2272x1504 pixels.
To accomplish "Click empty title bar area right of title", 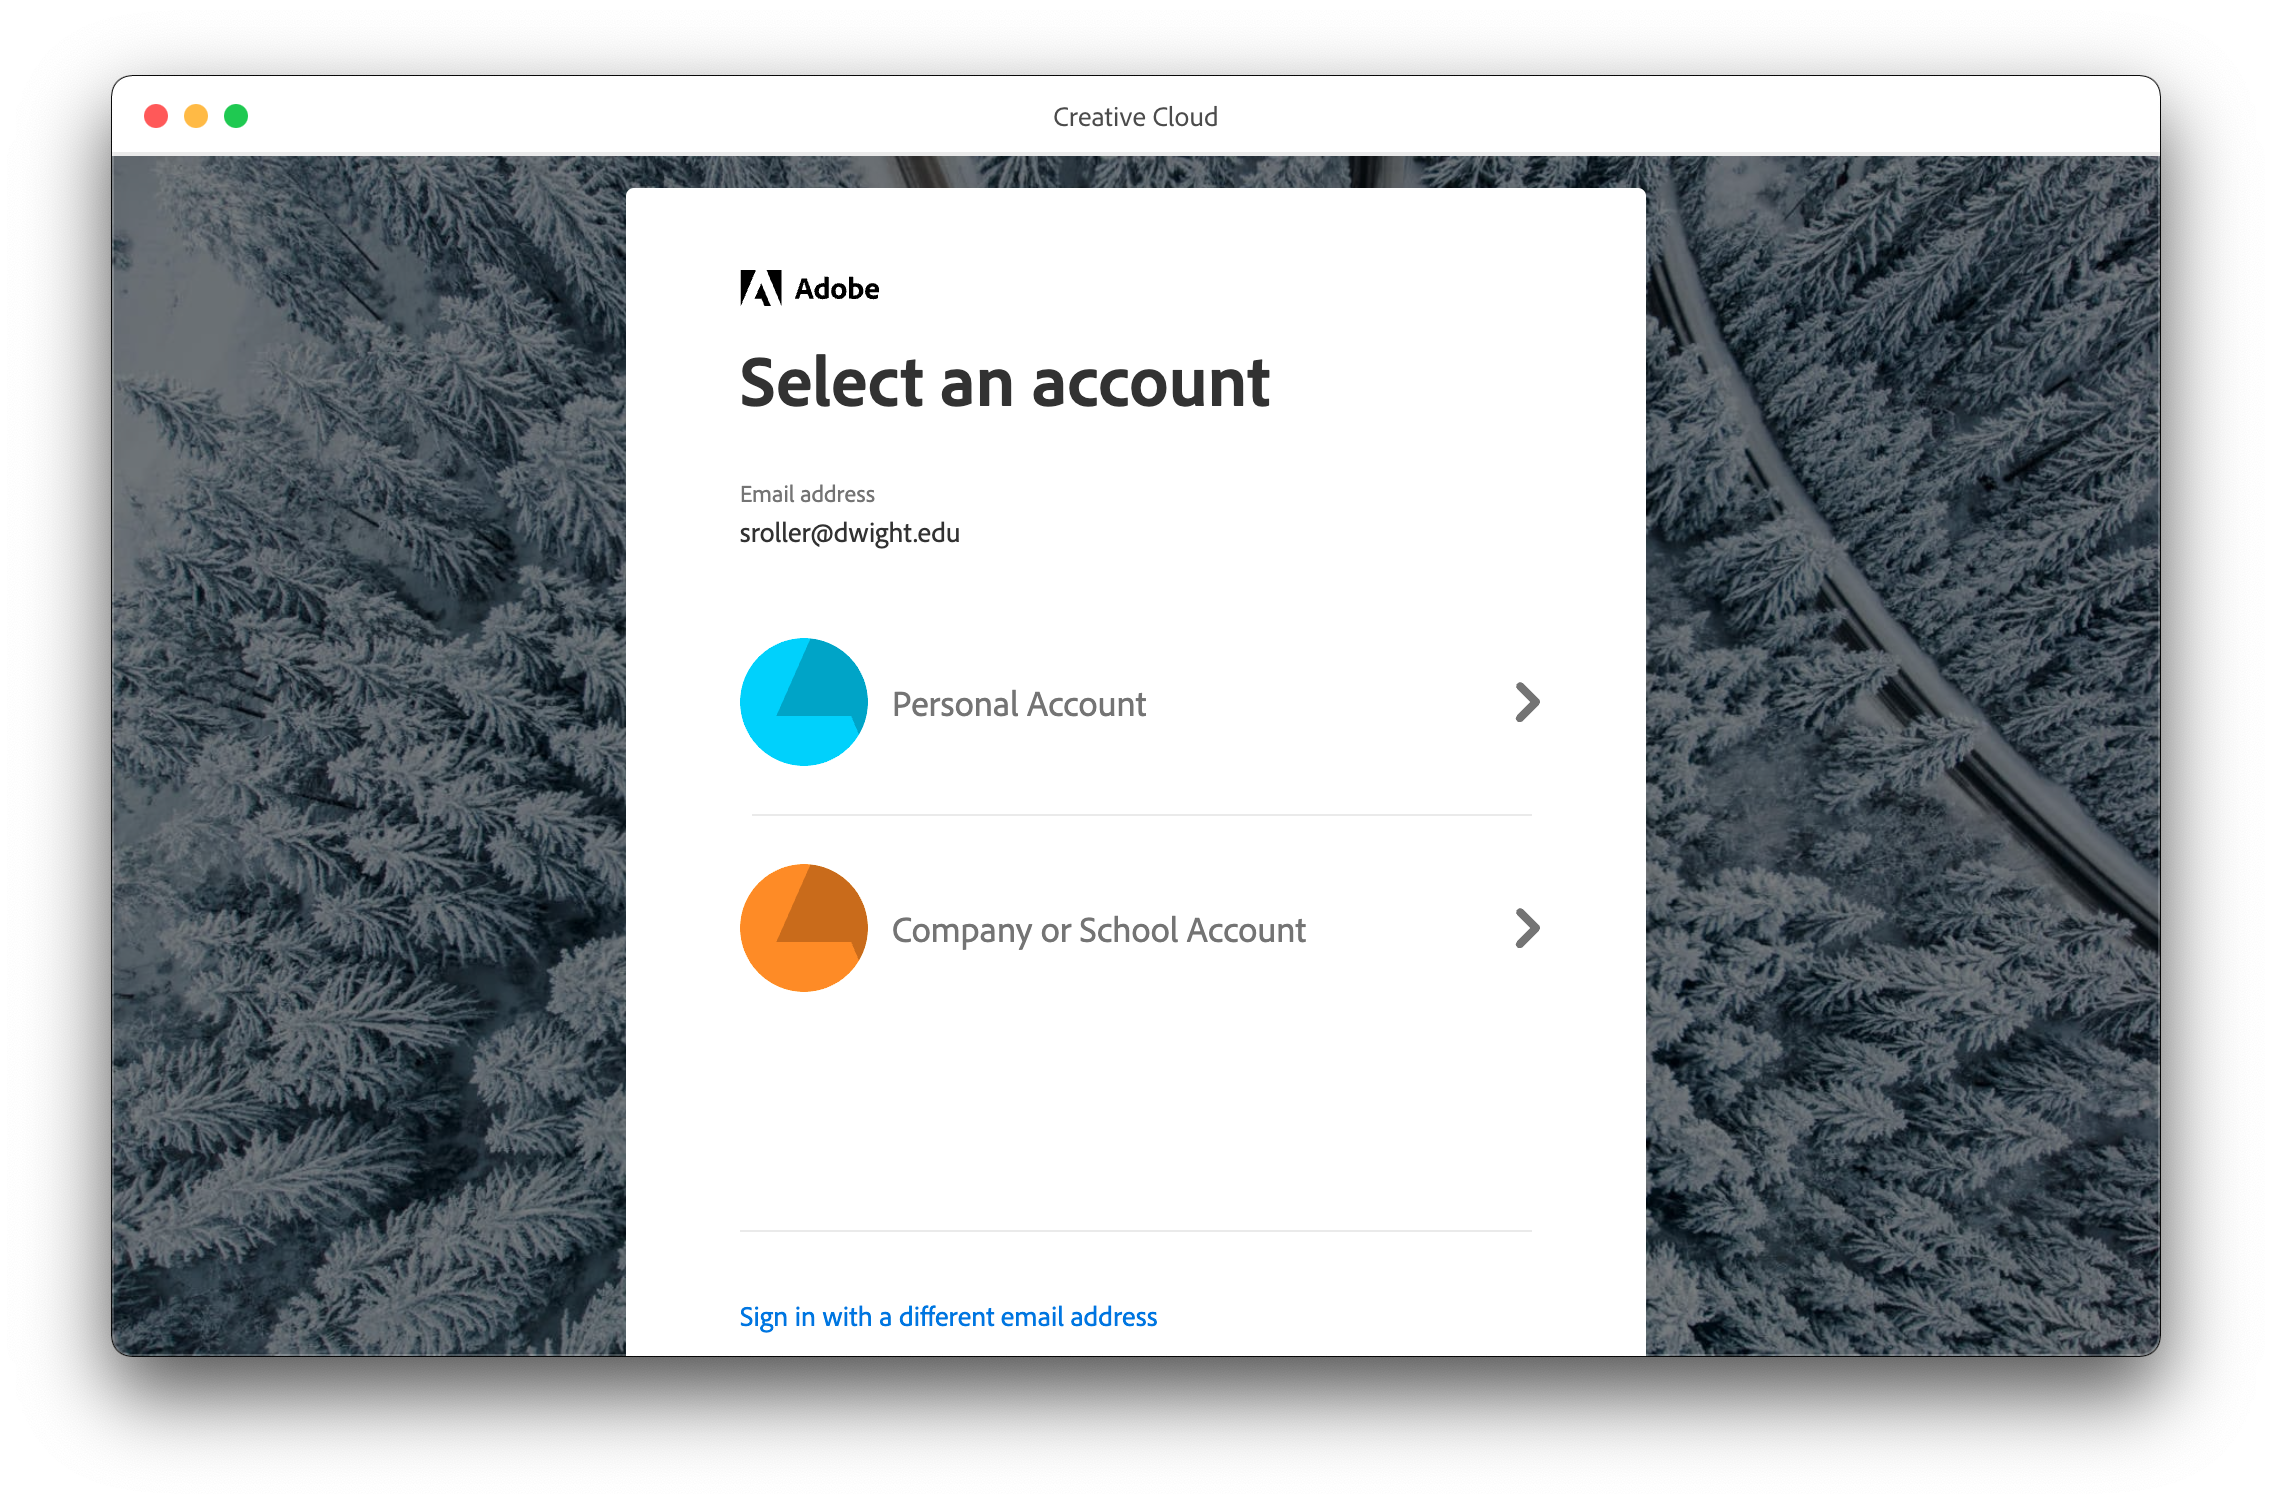I will [x=1700, y=116].
